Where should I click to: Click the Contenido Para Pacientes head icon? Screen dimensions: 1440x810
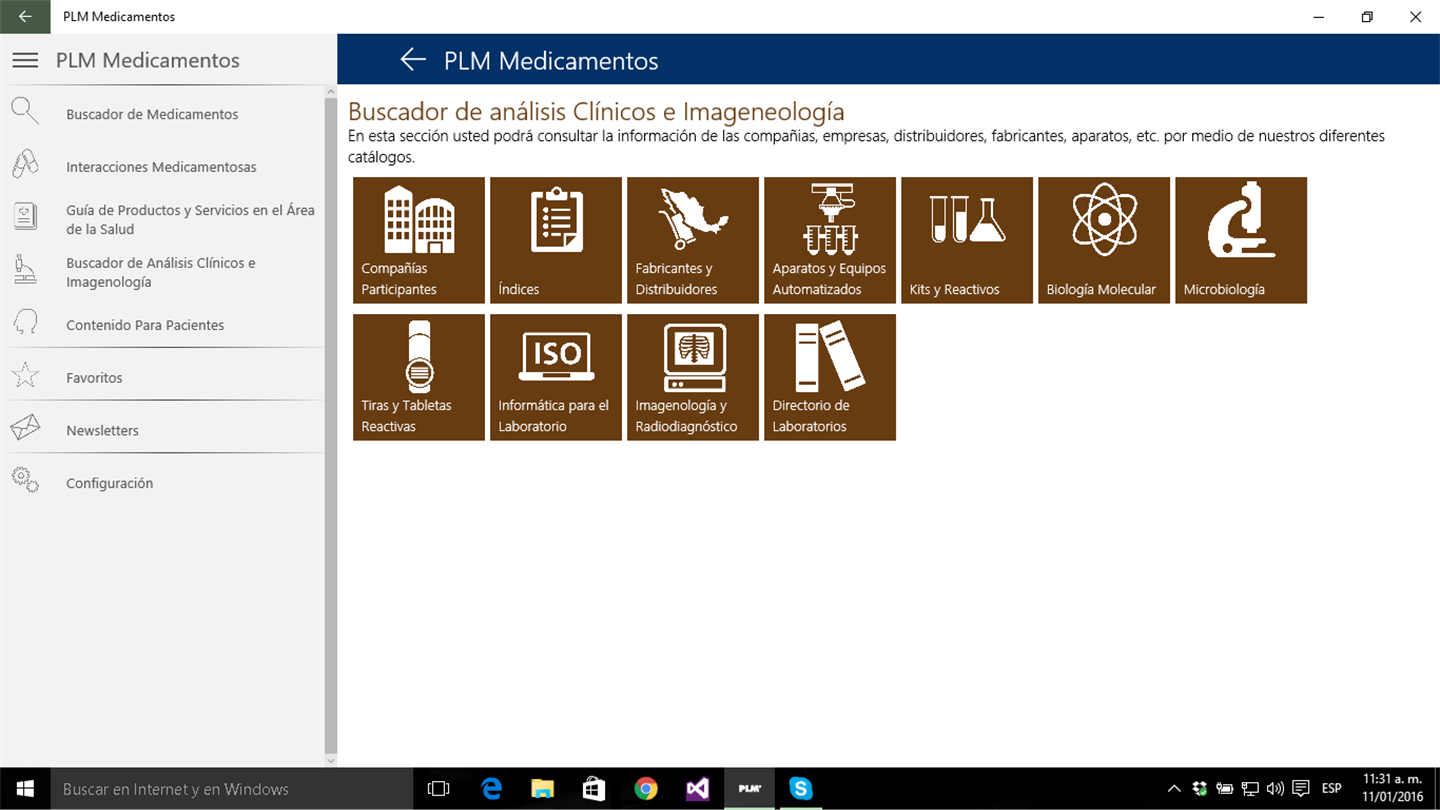25,323
